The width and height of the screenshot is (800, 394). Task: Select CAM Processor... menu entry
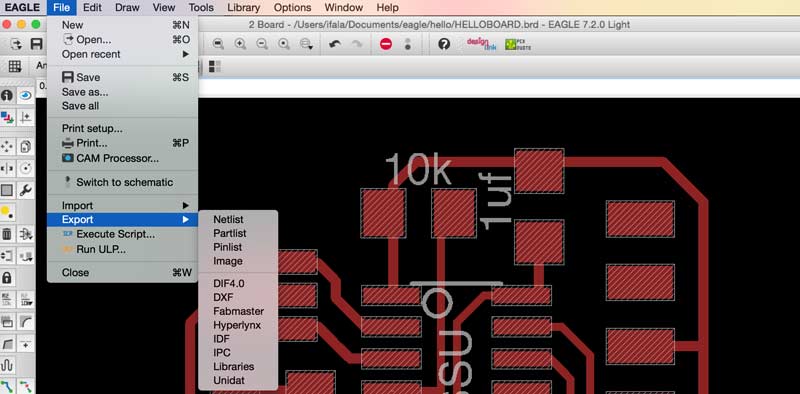coord(117,159)
